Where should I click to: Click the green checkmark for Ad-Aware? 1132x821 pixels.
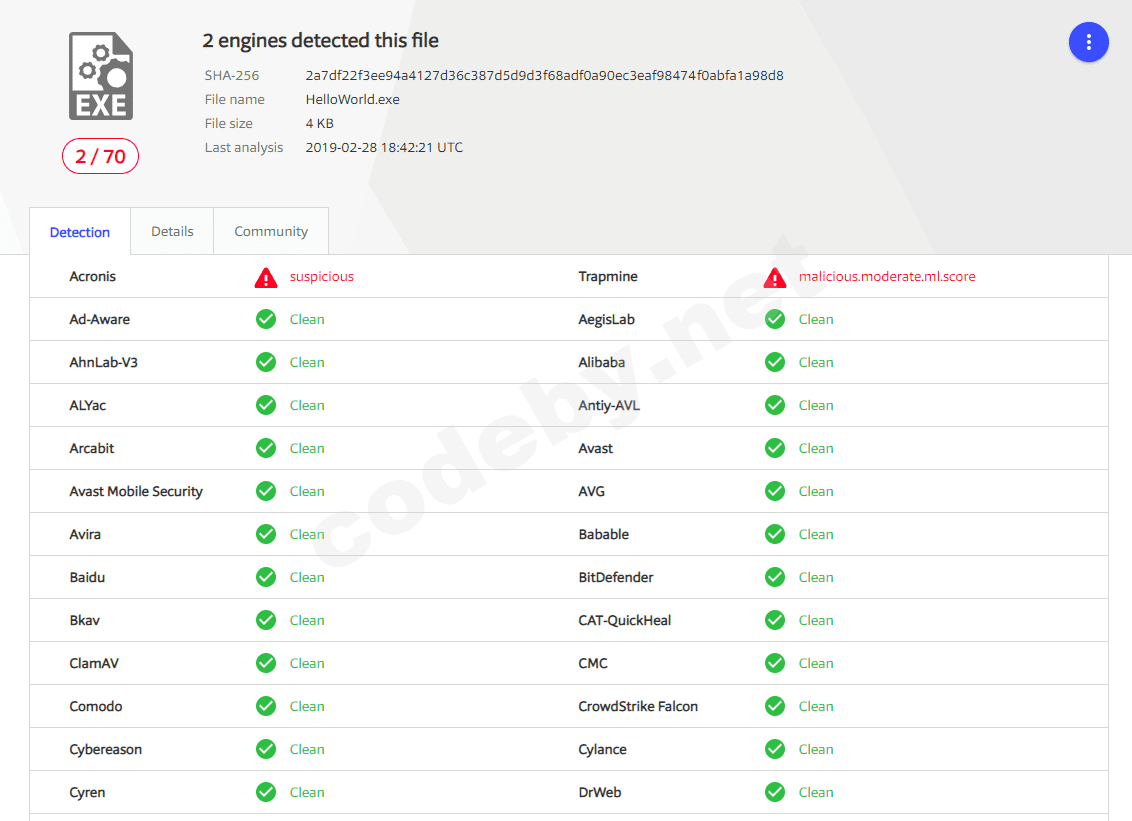266,320
